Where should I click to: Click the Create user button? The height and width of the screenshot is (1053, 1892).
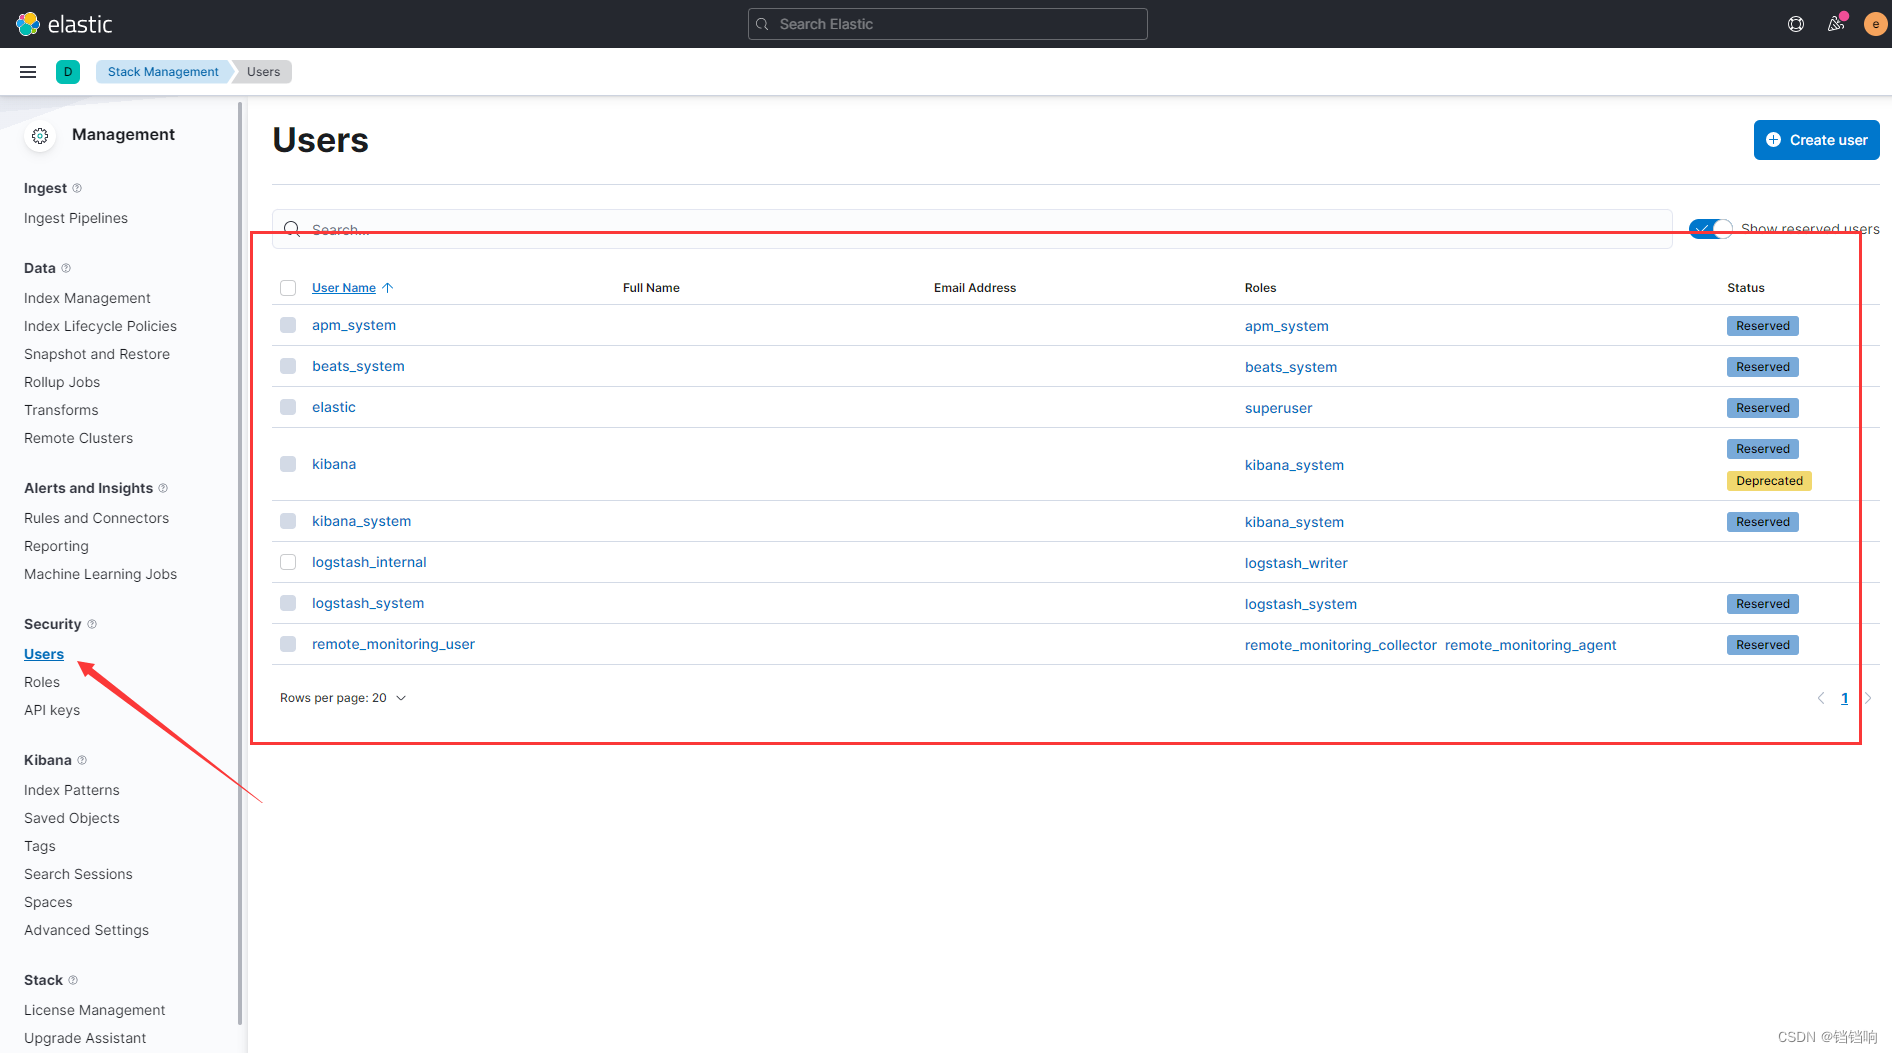click(x=1816, y=140)
